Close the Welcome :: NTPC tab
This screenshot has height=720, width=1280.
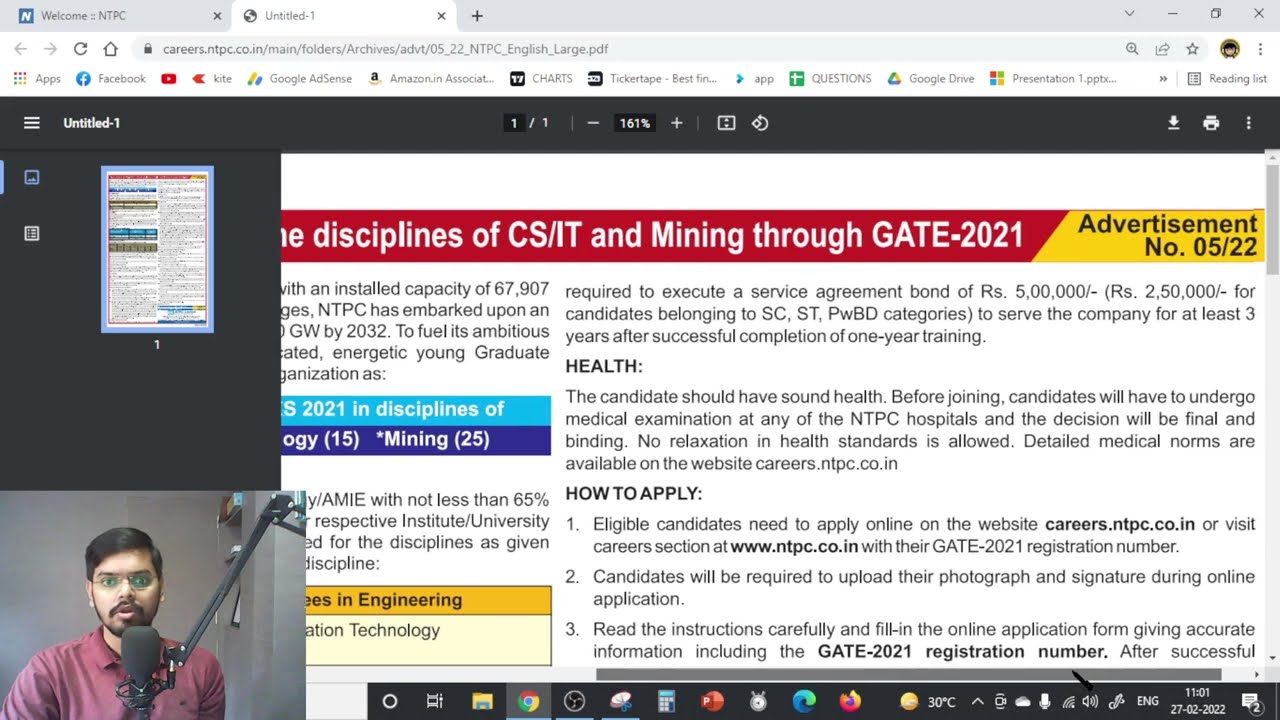coord(217,16)
